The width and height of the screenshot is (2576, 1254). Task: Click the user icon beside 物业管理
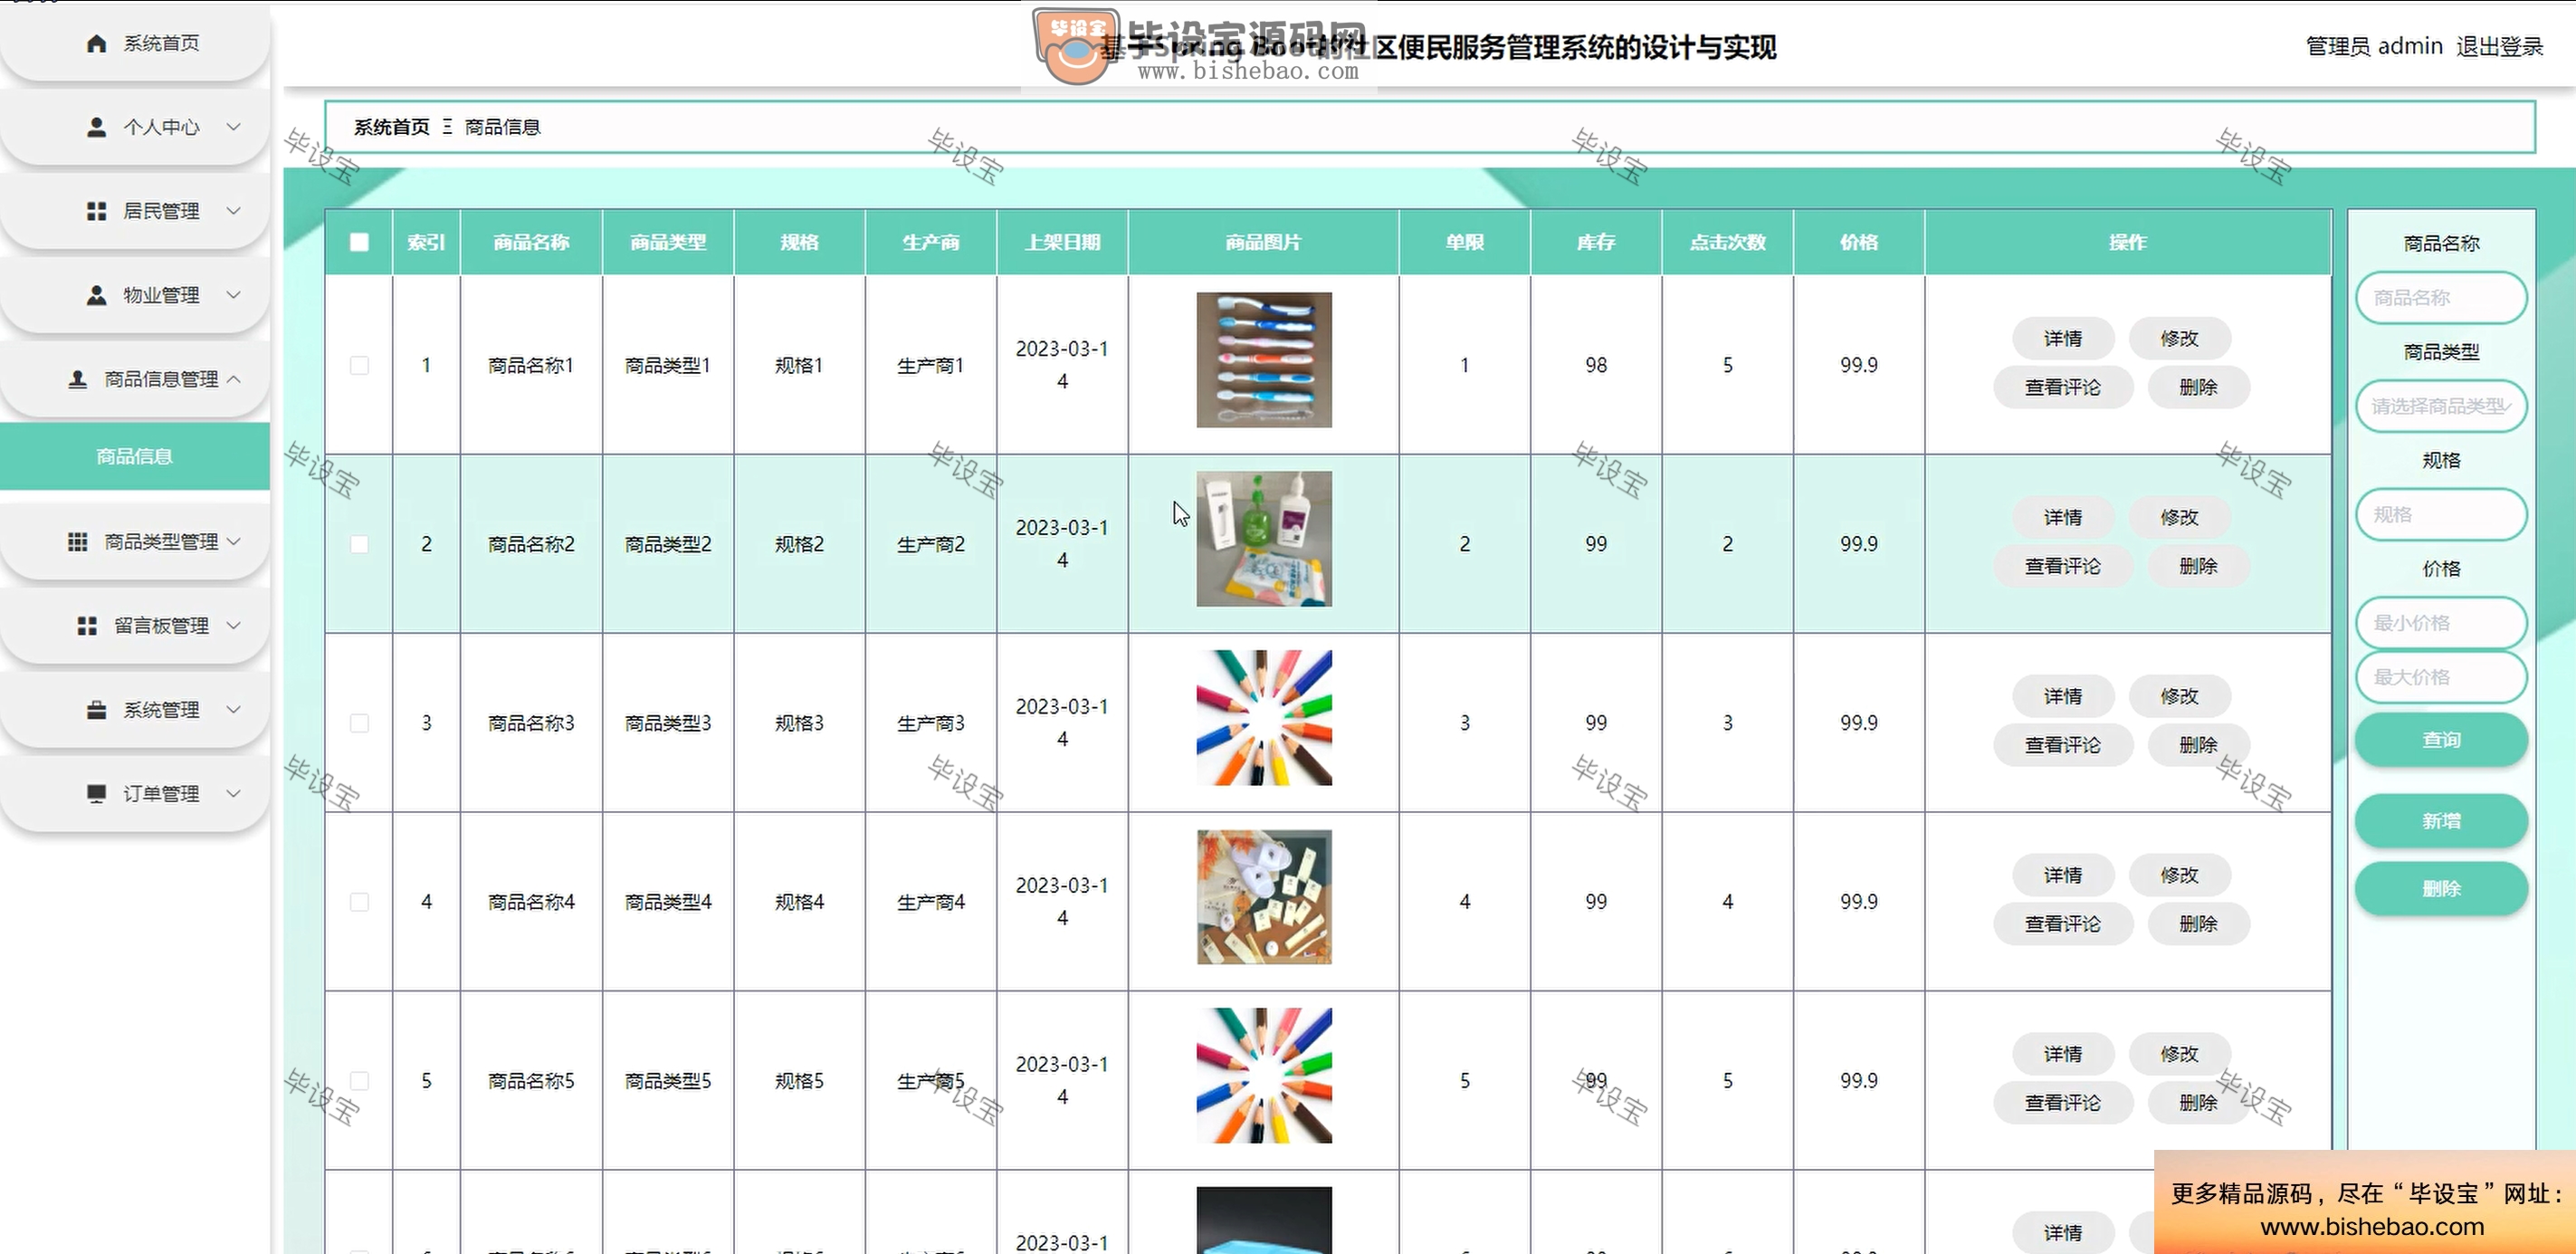click(x=96, y=295)
